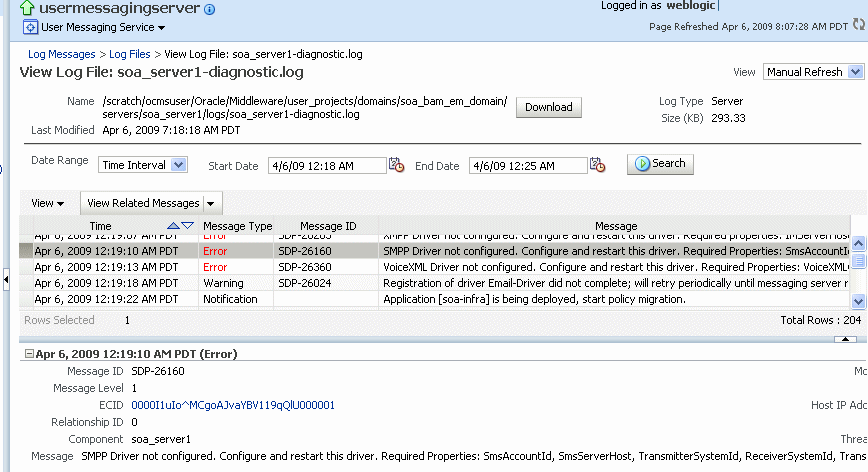Expand the View Related Messages dropdown arrow

pos(211,204)
